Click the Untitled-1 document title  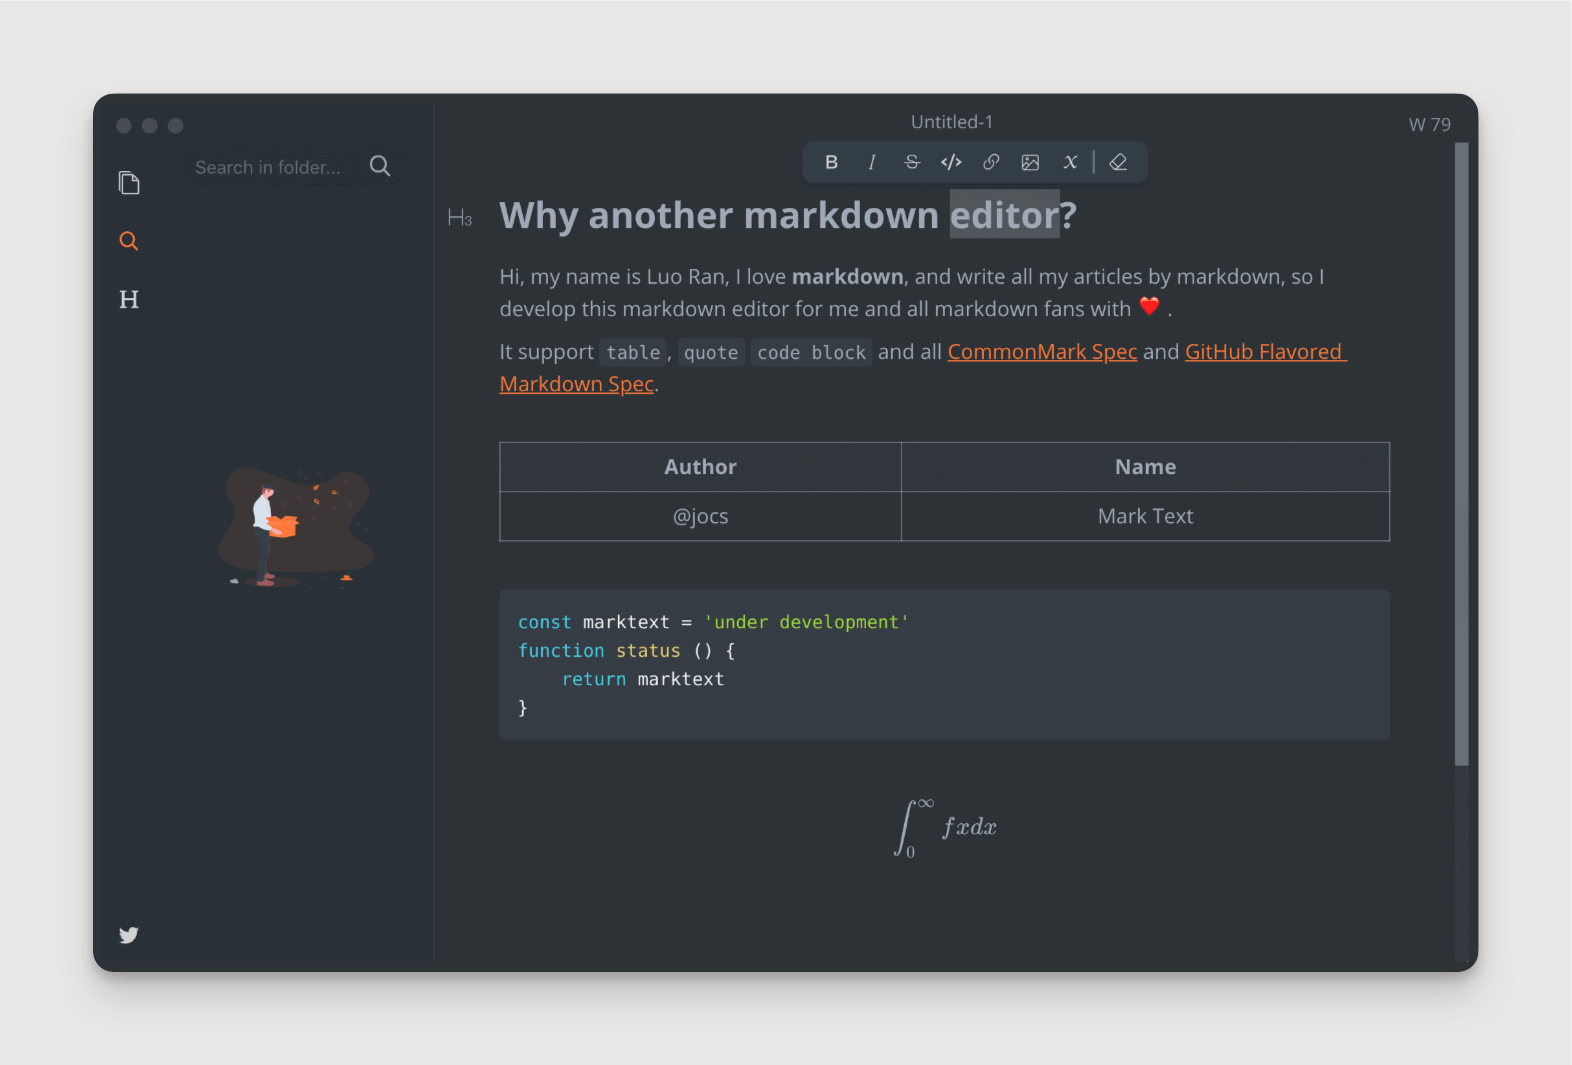(952, 122)
